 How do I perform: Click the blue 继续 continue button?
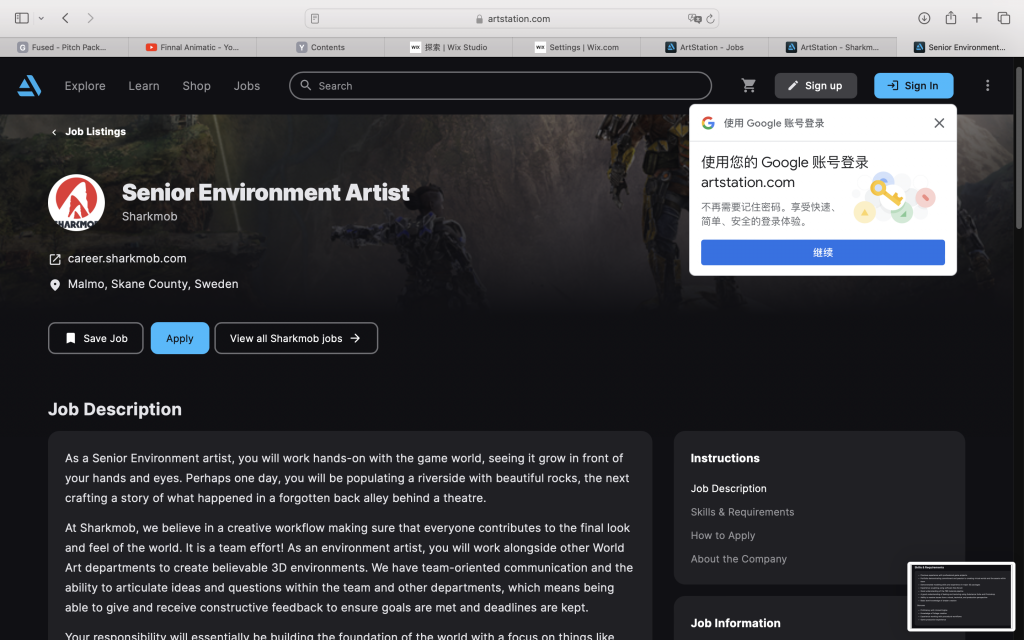pyautogui.click(x=823, y=252)
